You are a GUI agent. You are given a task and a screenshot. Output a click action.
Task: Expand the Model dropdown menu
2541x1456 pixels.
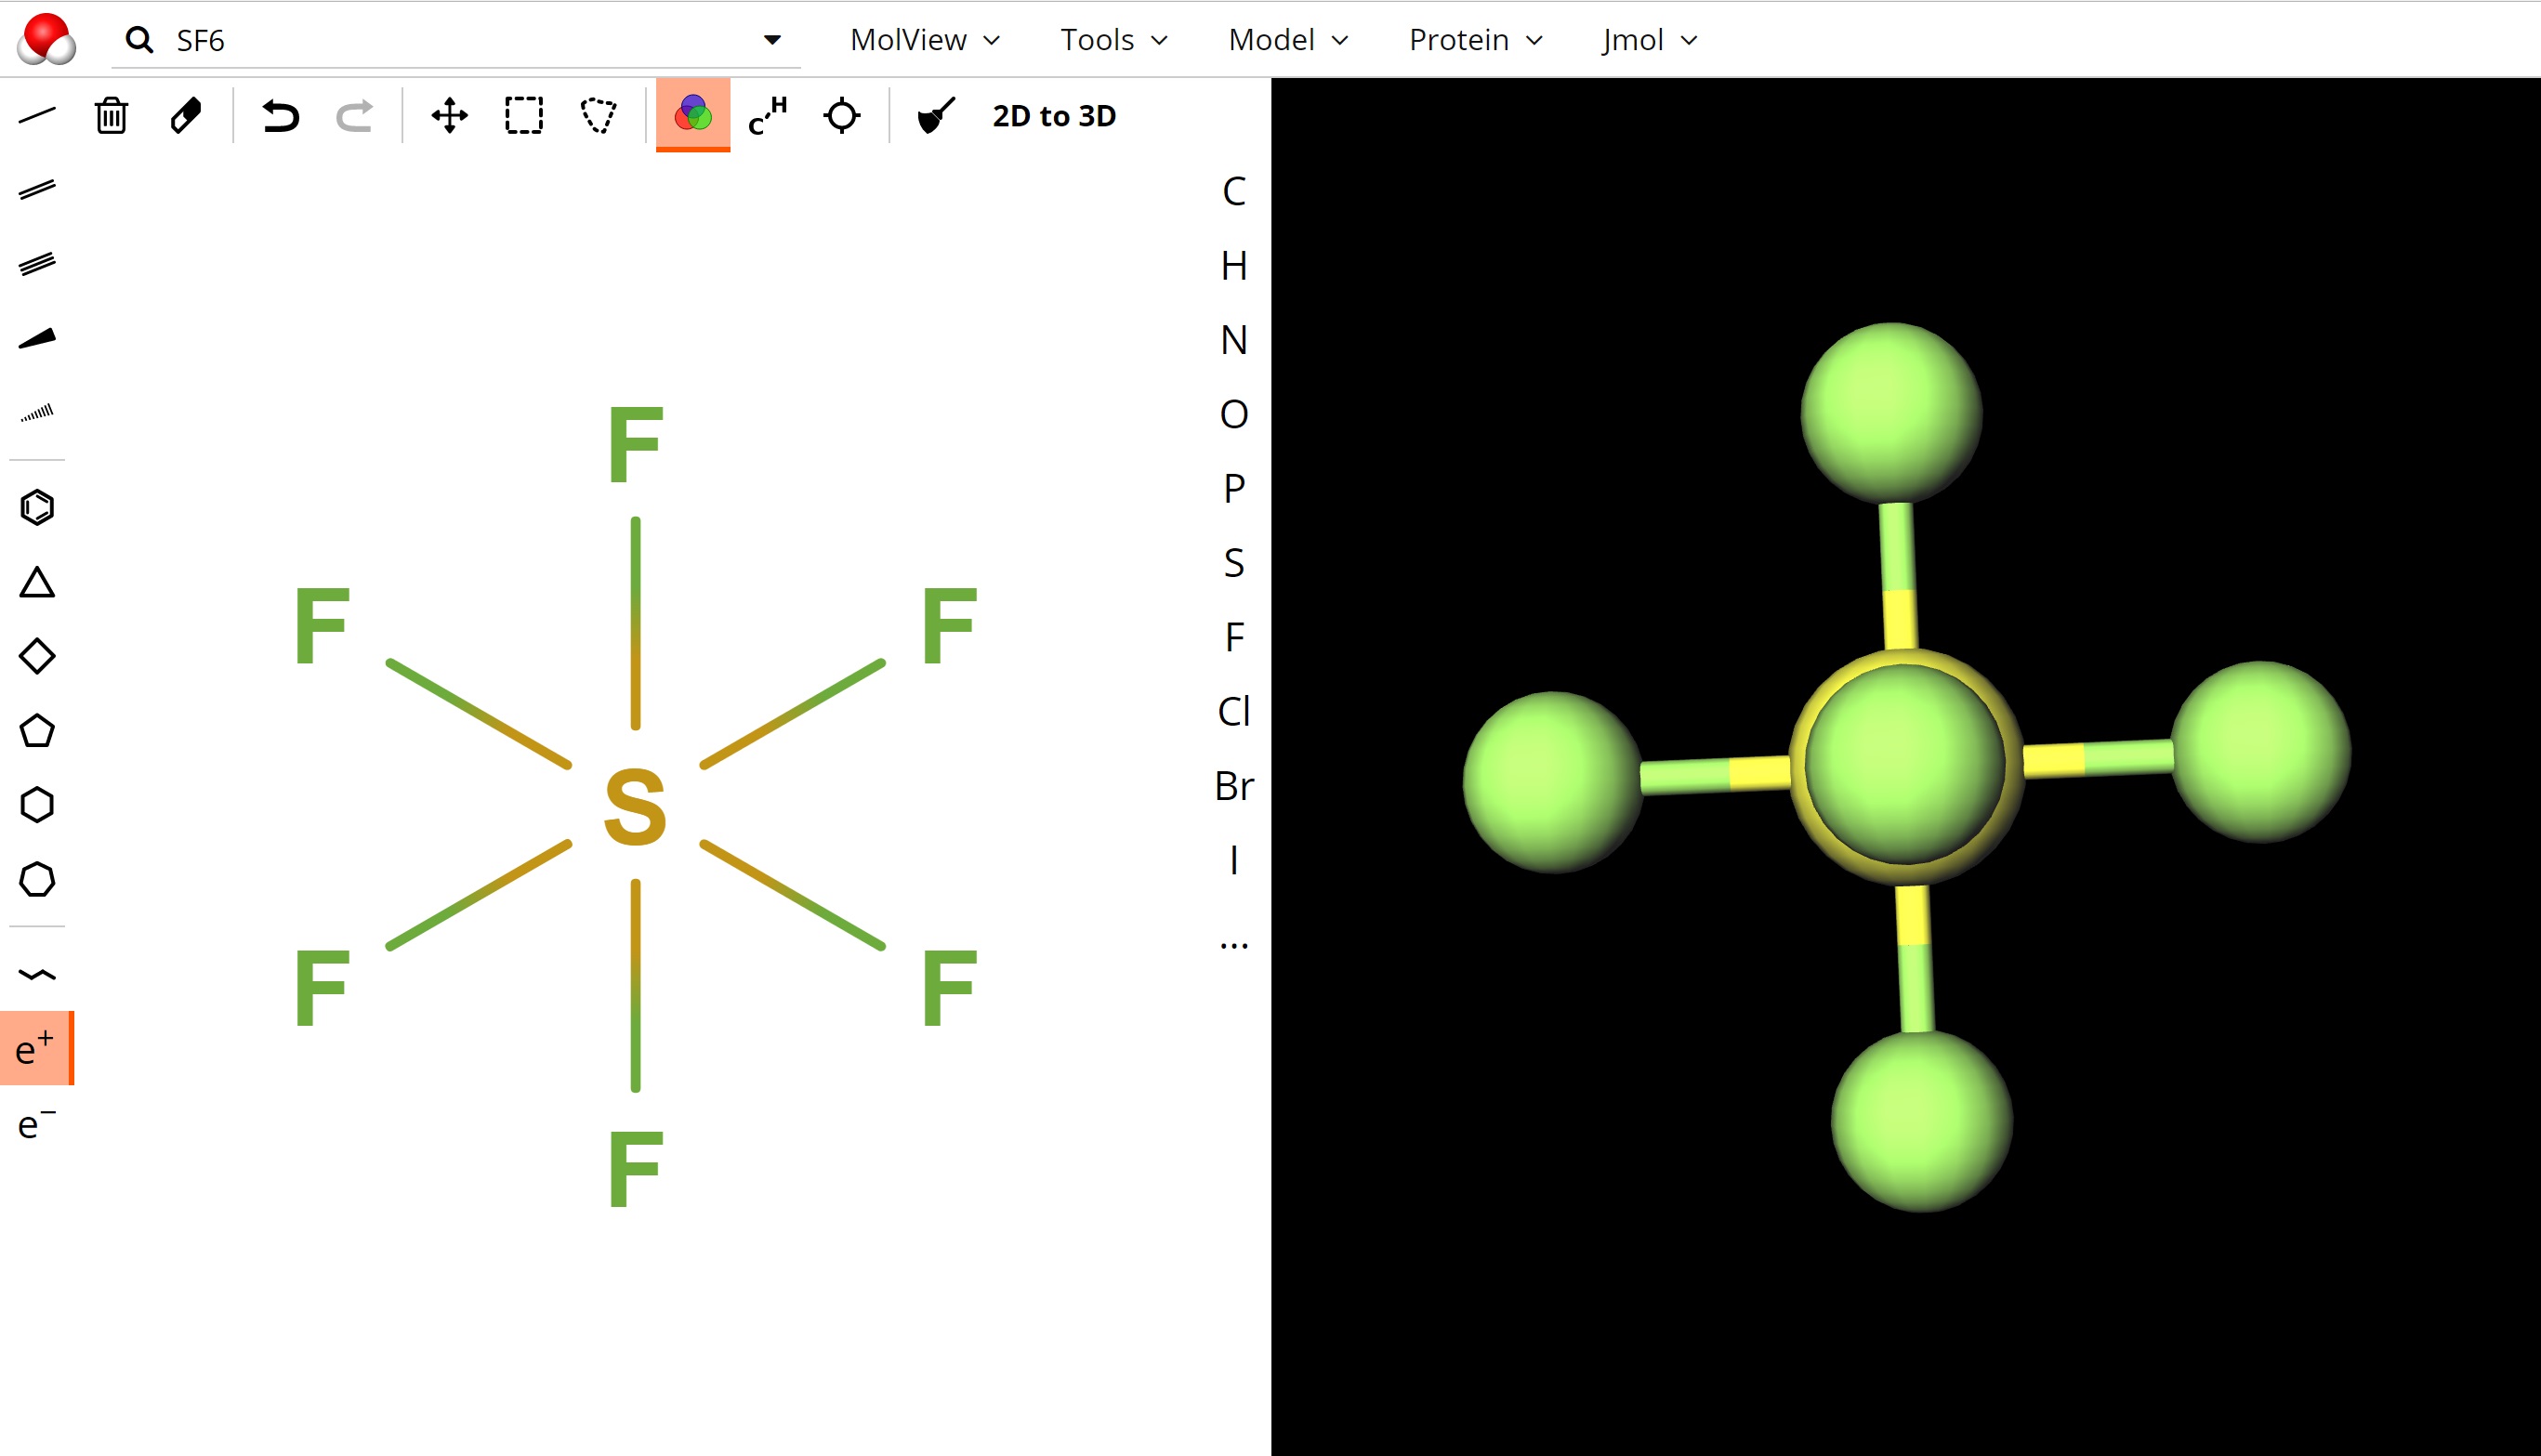(x=1288, y=40)
